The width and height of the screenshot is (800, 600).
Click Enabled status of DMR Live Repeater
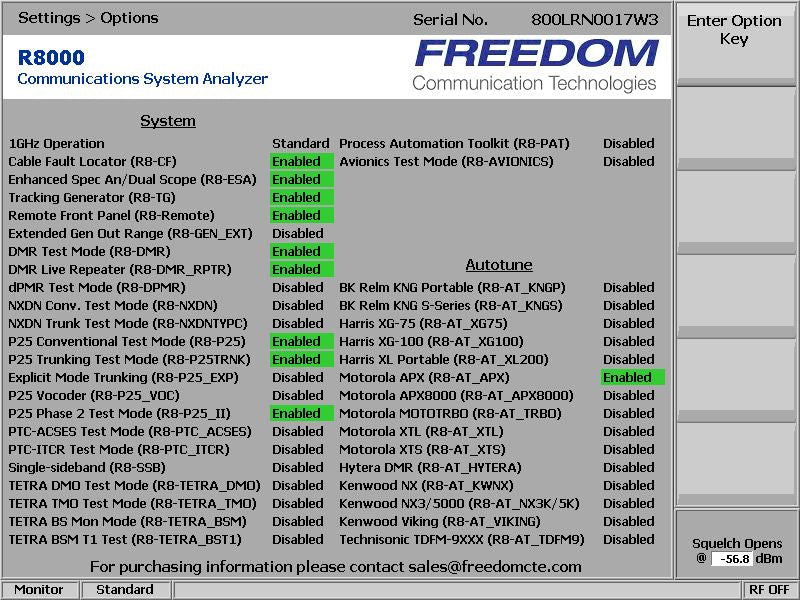(302, 269)
